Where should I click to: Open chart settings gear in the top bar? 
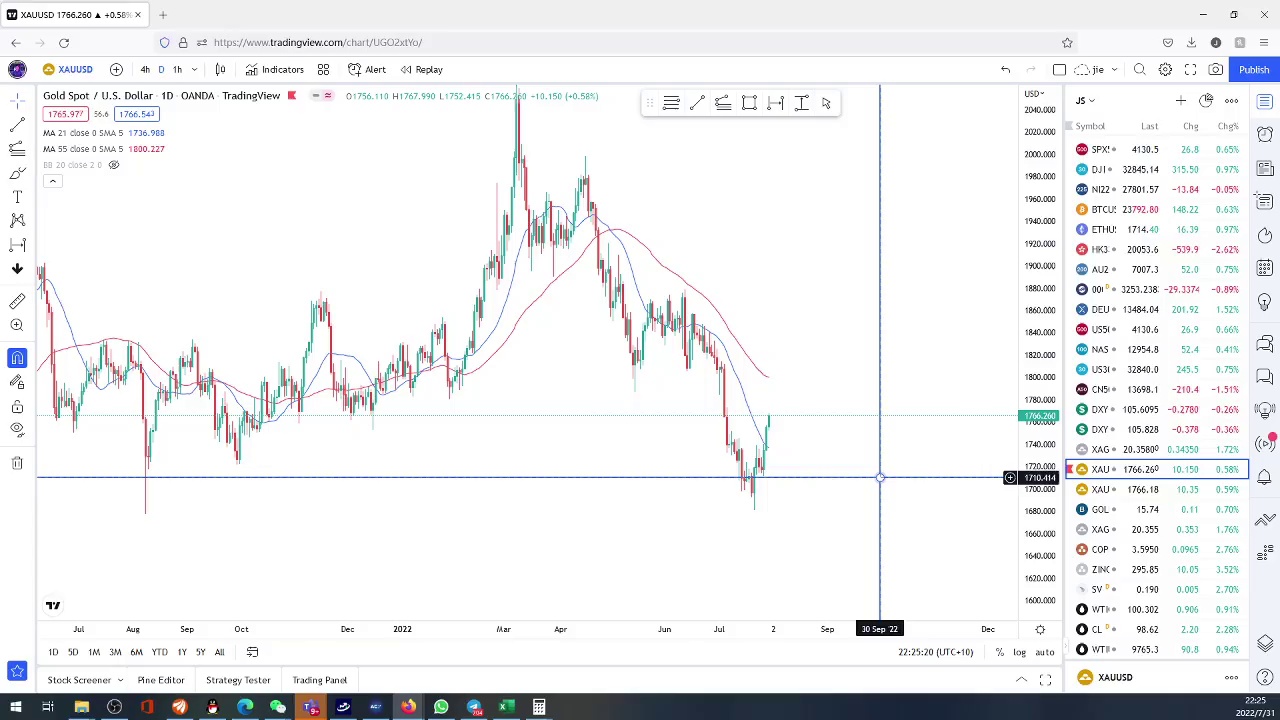[1165, 69]
